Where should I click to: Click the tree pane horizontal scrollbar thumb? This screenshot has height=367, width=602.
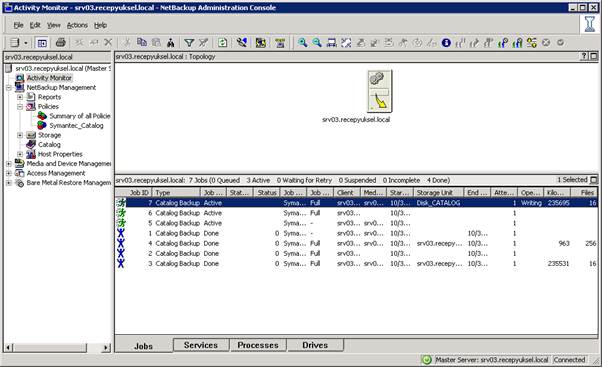[x=50, y=348]
